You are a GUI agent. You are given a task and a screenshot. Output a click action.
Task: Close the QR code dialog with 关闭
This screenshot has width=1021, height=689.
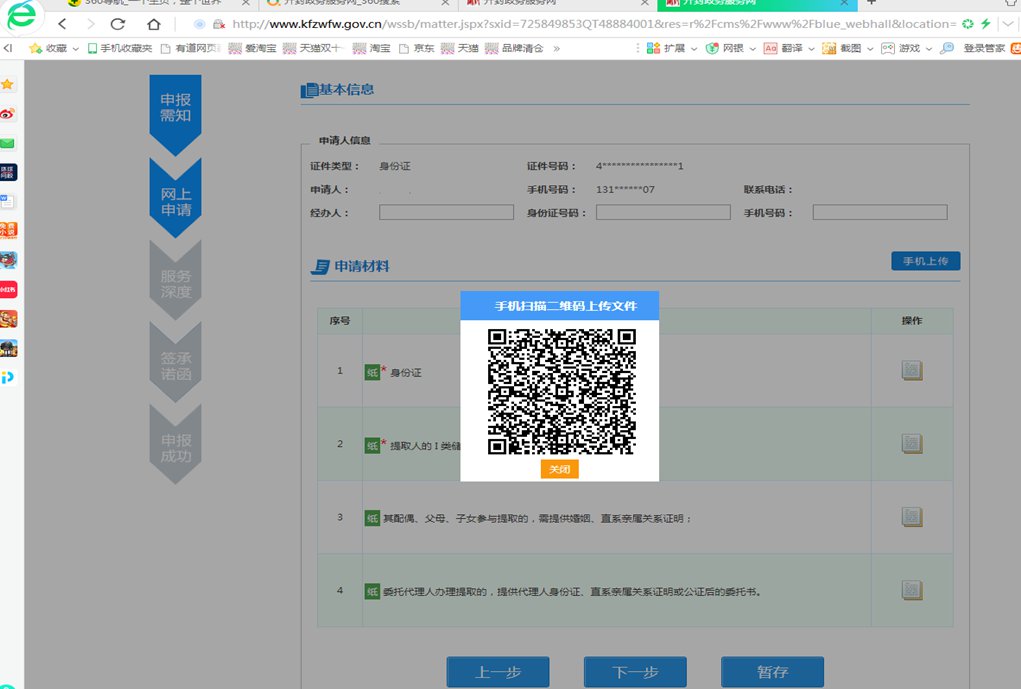click(559, 470)
